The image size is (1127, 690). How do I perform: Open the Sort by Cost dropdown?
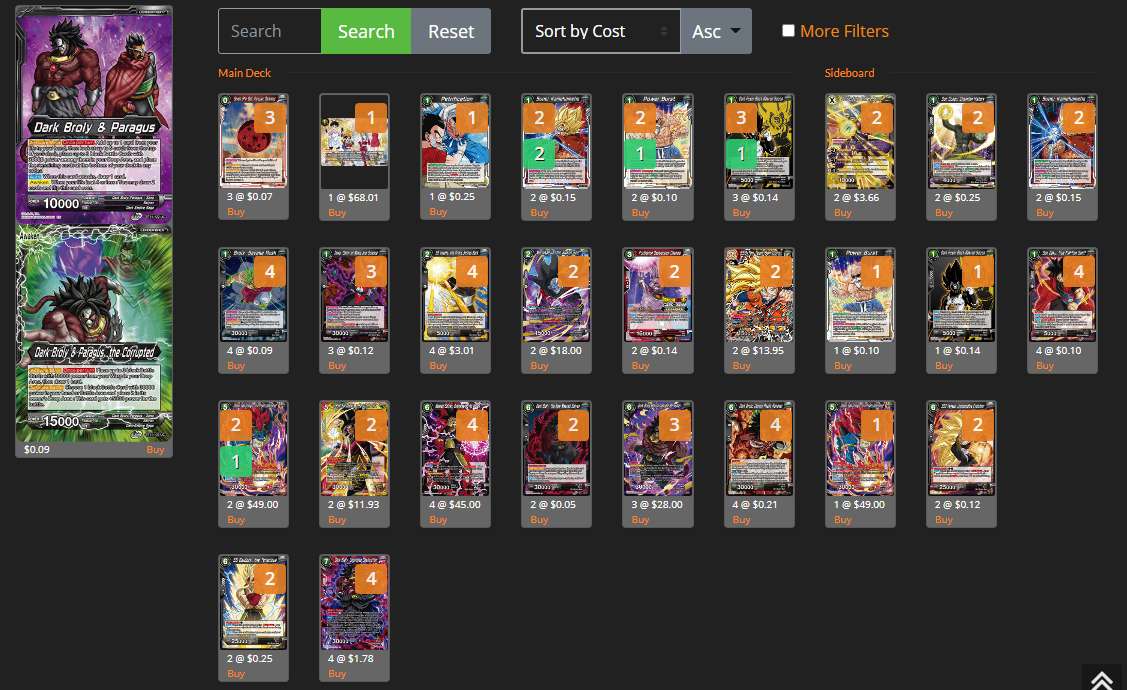(600, 31)
